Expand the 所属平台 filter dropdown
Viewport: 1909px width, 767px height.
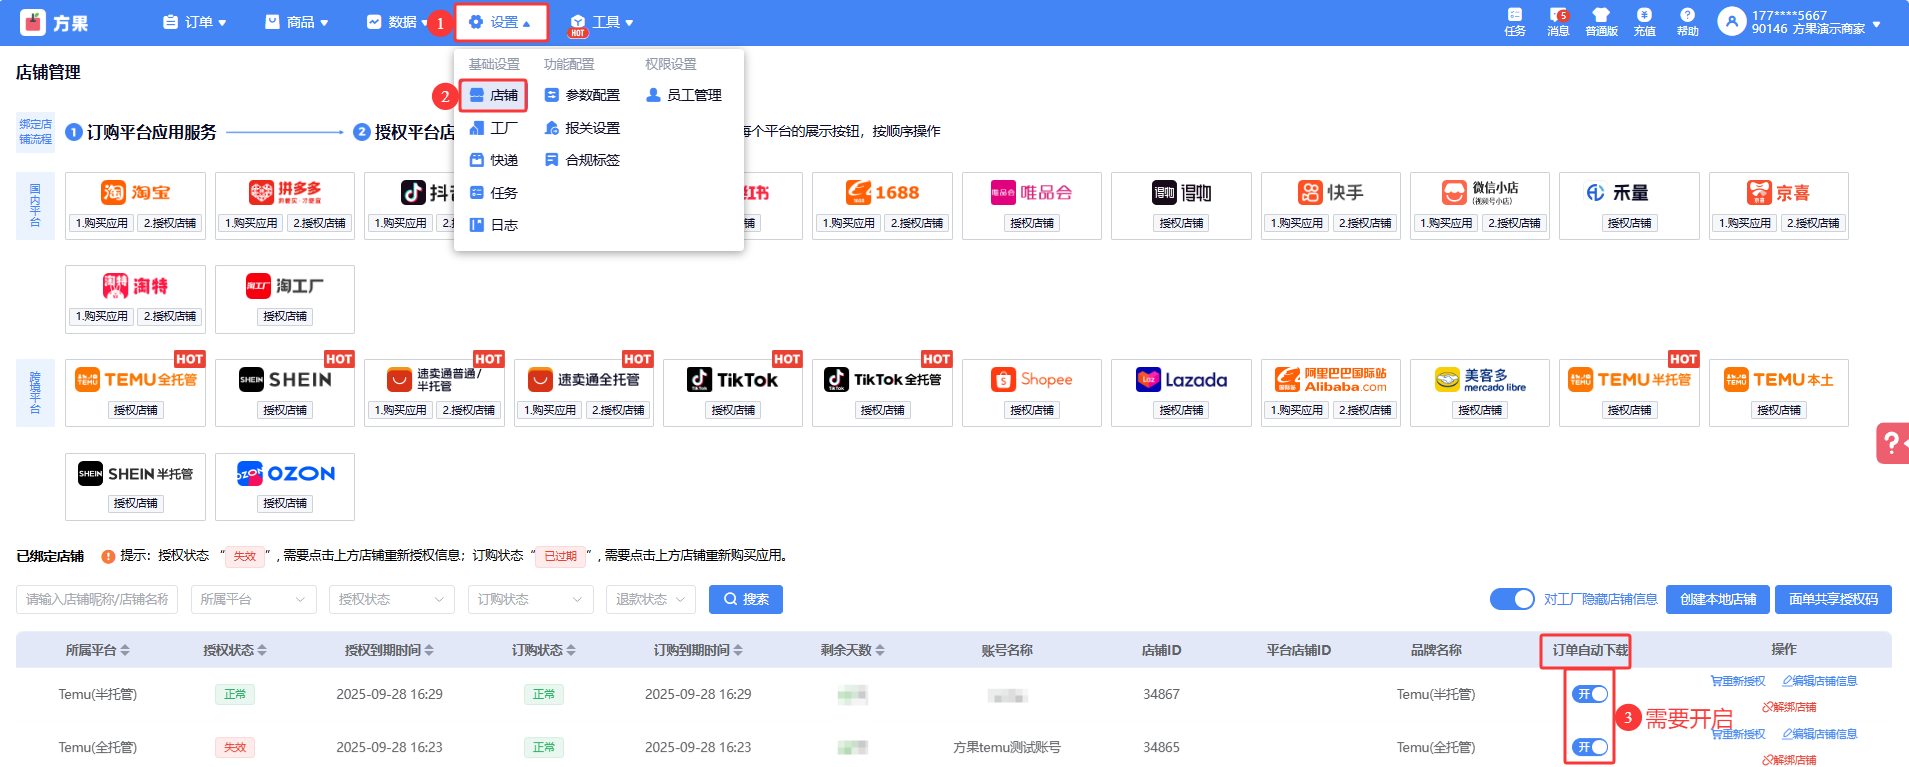[x=253, y=600]
